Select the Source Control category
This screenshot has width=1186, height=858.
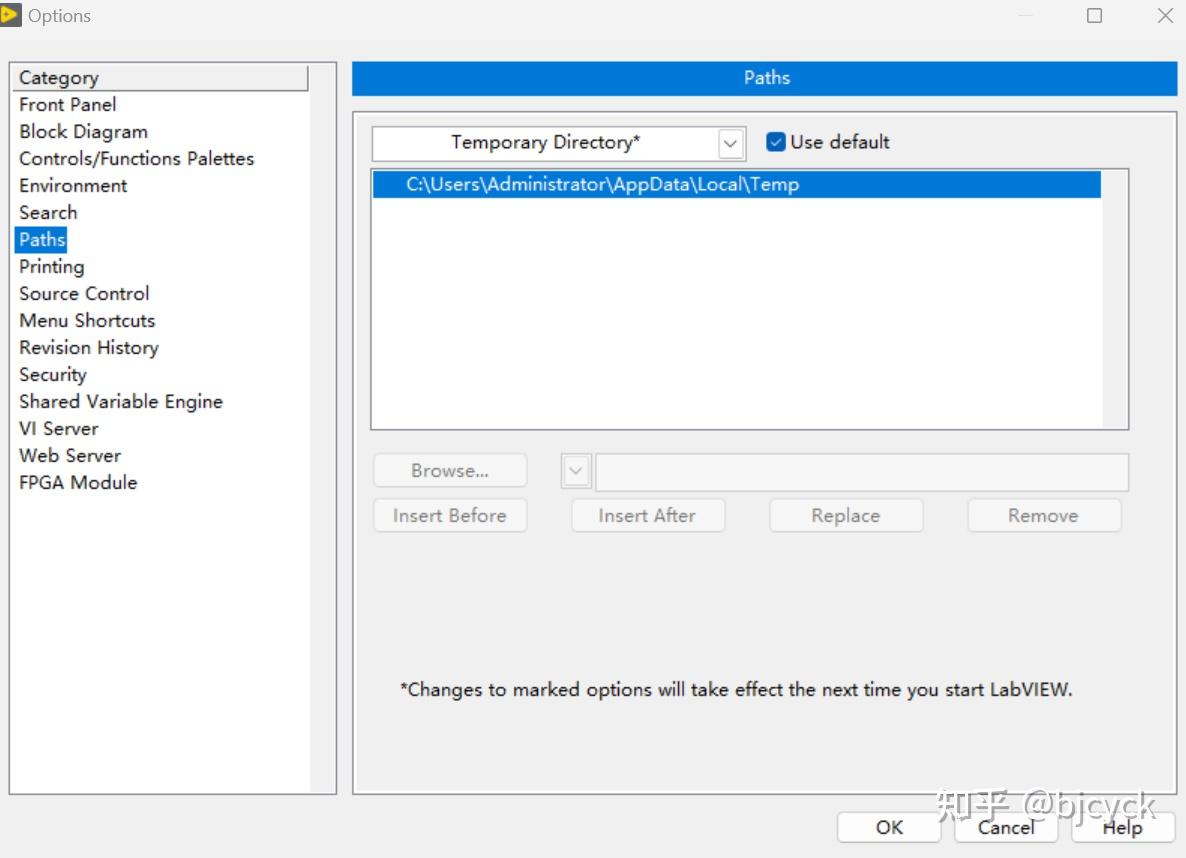[x=84, y=294]
